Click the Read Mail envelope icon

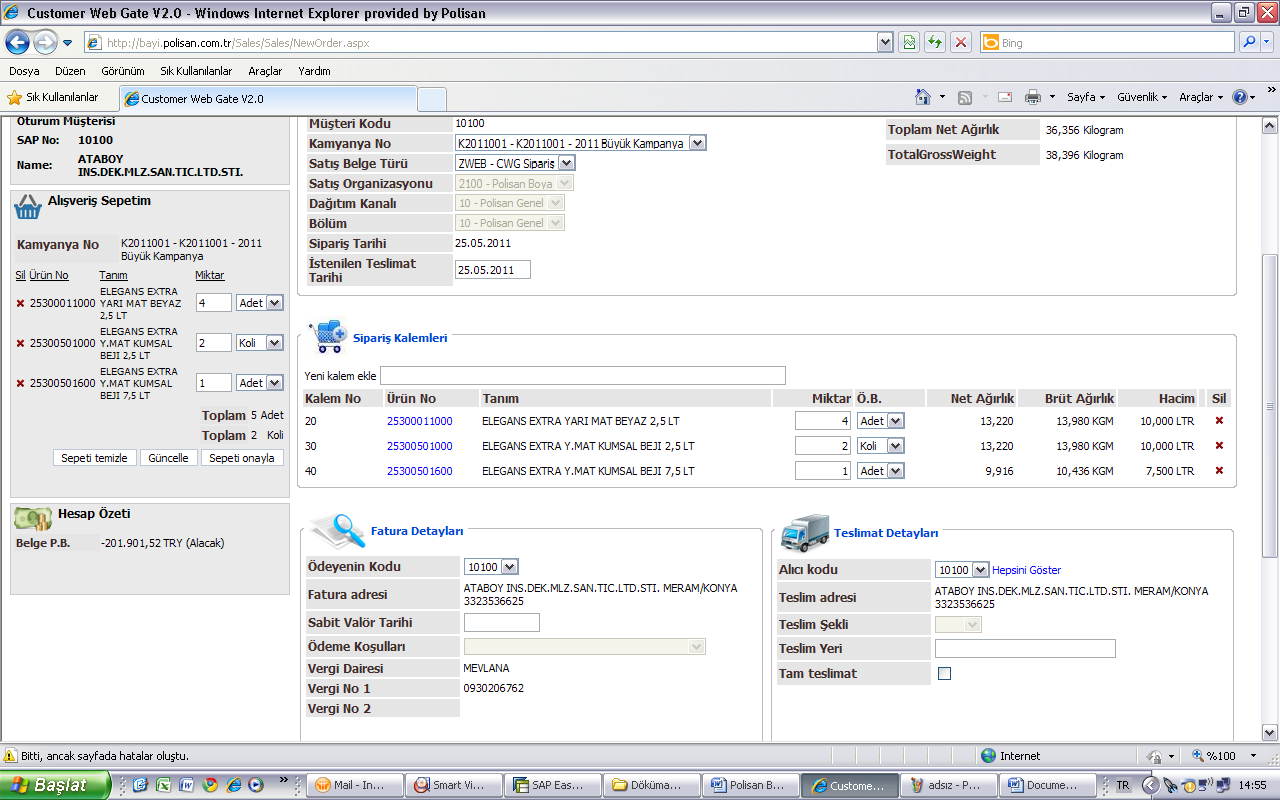pyautogui.click(x=1004, y=97)
